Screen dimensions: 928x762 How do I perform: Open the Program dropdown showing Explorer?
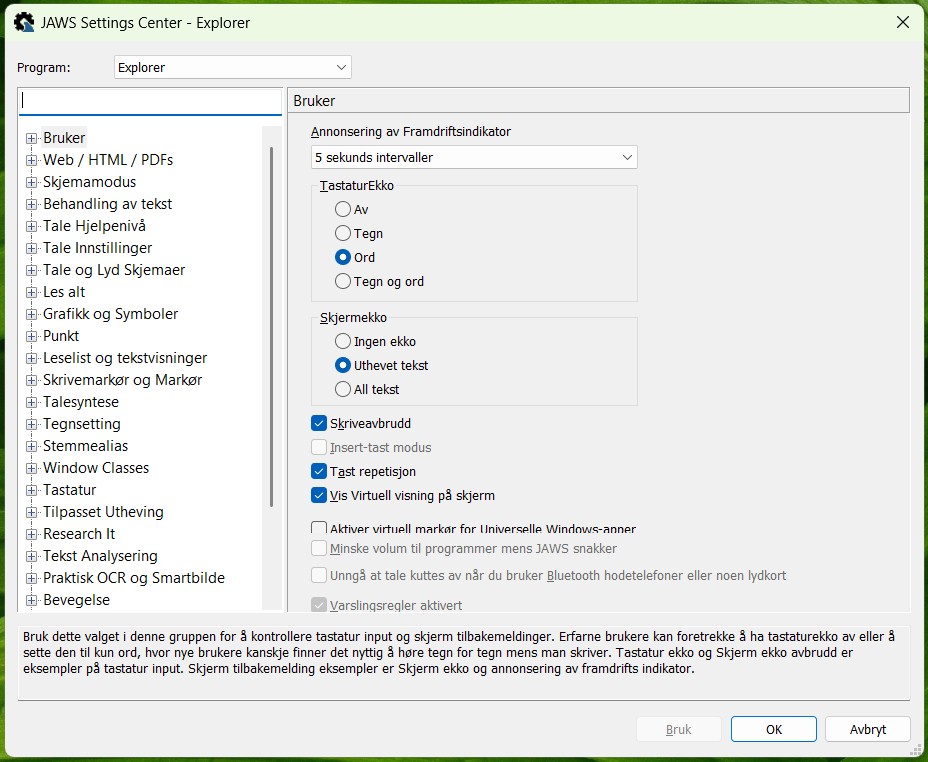click(x=233, y=67)
